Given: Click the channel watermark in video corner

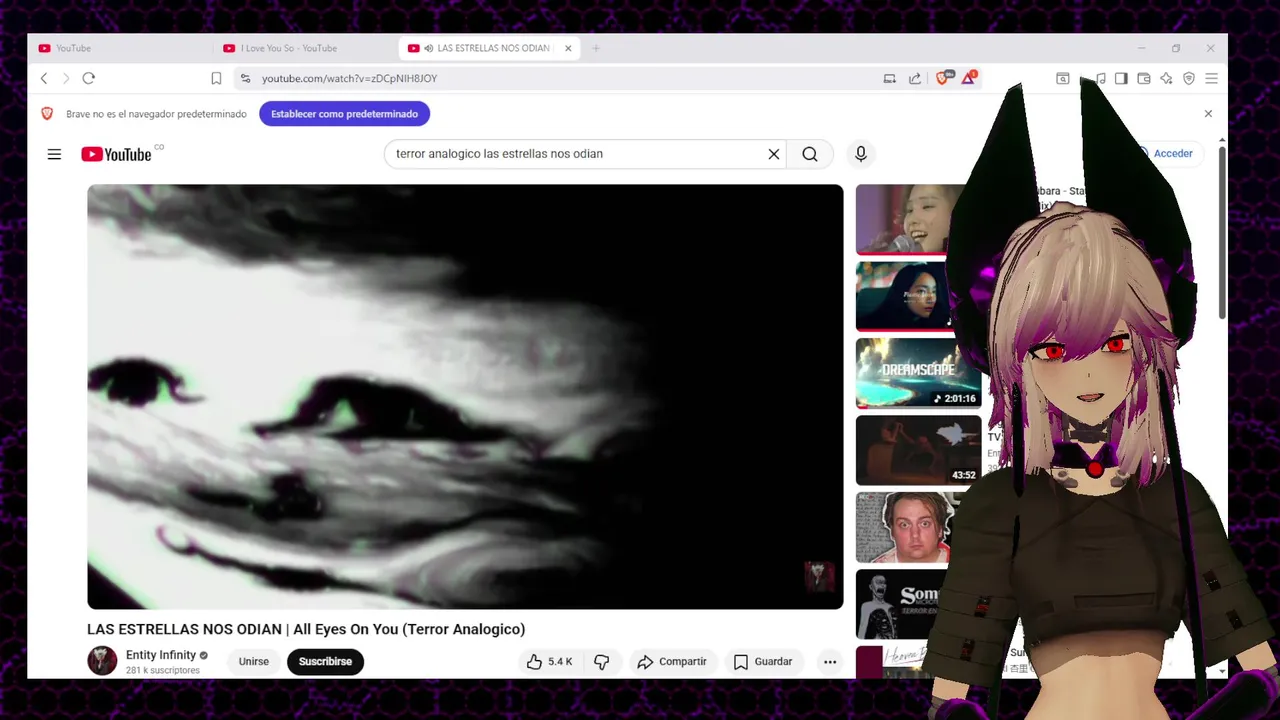Looking at the screenshot, I should 818,576.
